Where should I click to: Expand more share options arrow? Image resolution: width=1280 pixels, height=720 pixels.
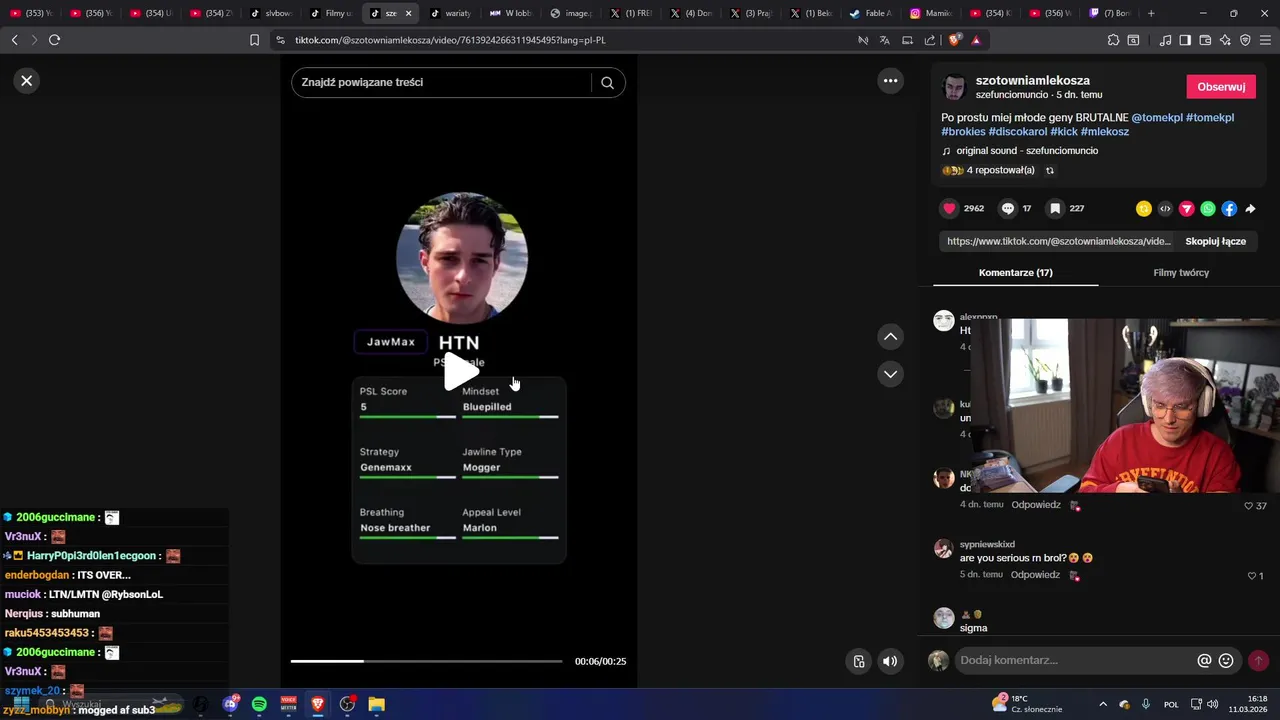[x=1250, y=209]
